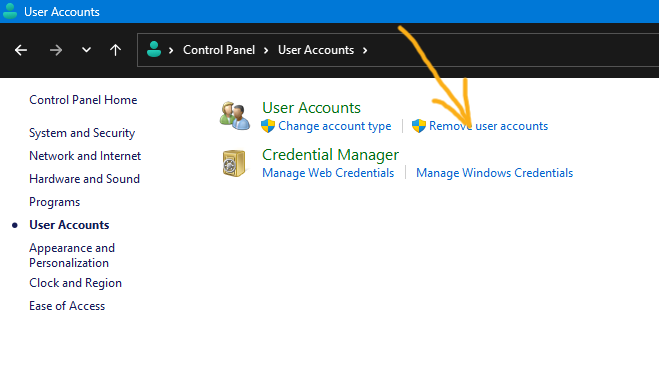
Task: Open Hardware and Sound category
Action: click(x=84, y=179)
